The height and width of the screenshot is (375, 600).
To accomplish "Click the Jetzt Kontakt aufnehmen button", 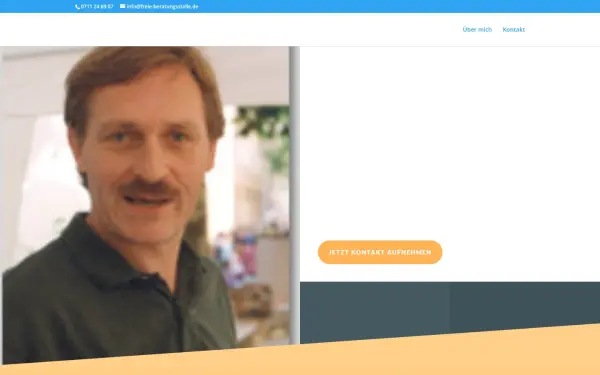I will pyautogui.click(x=380, y=252).
